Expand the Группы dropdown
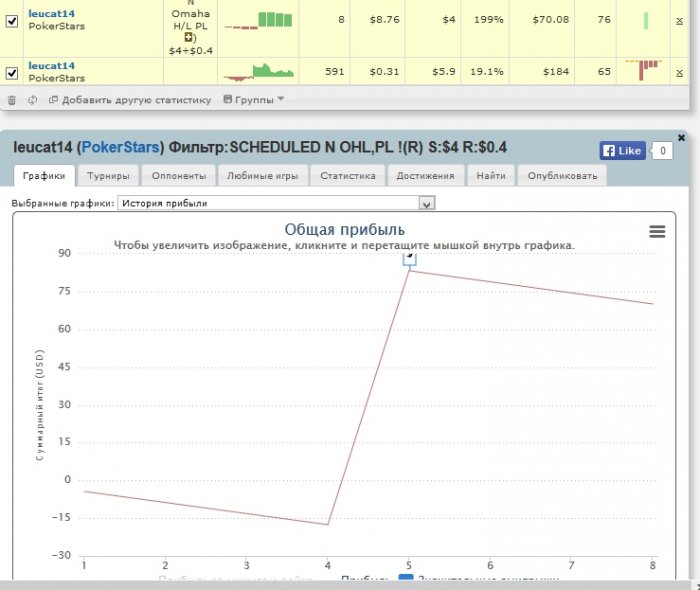 254,100
